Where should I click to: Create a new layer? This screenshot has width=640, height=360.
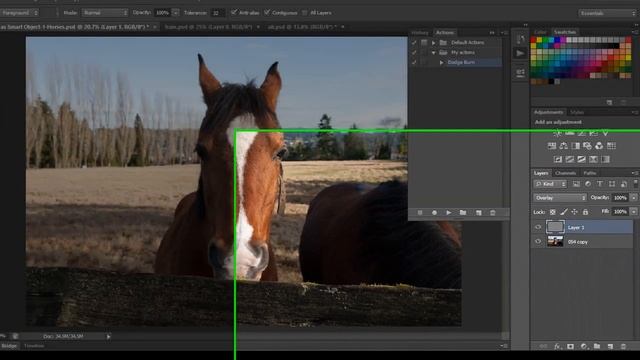[610, 346]
